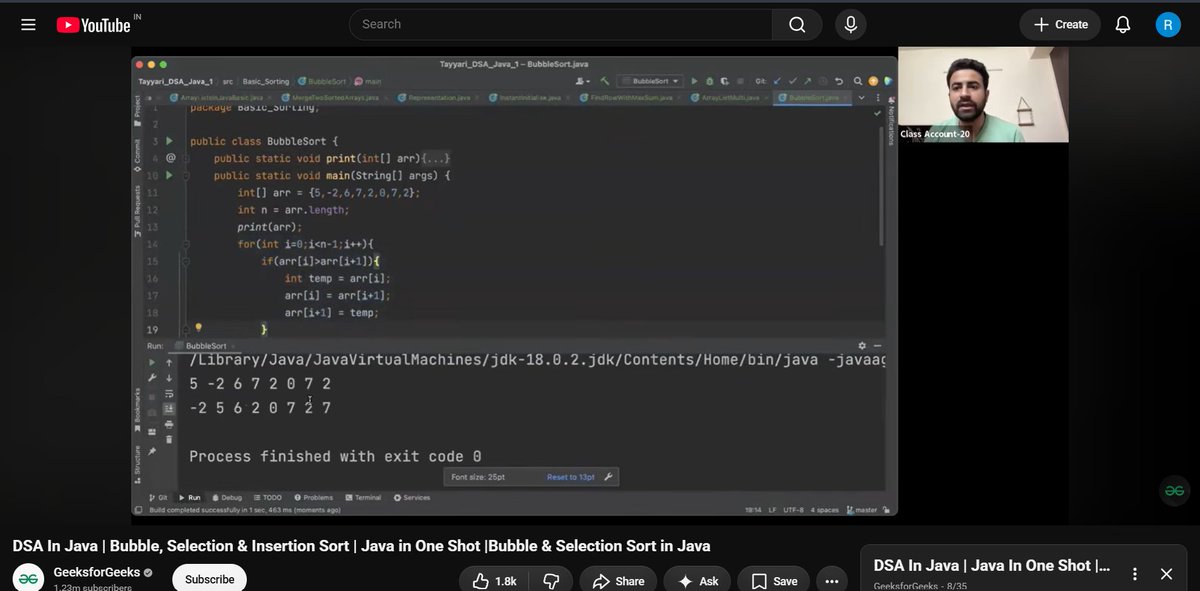Click the Ask button
The width and height of the screenshot is (1200, 591).
(697, 580)
